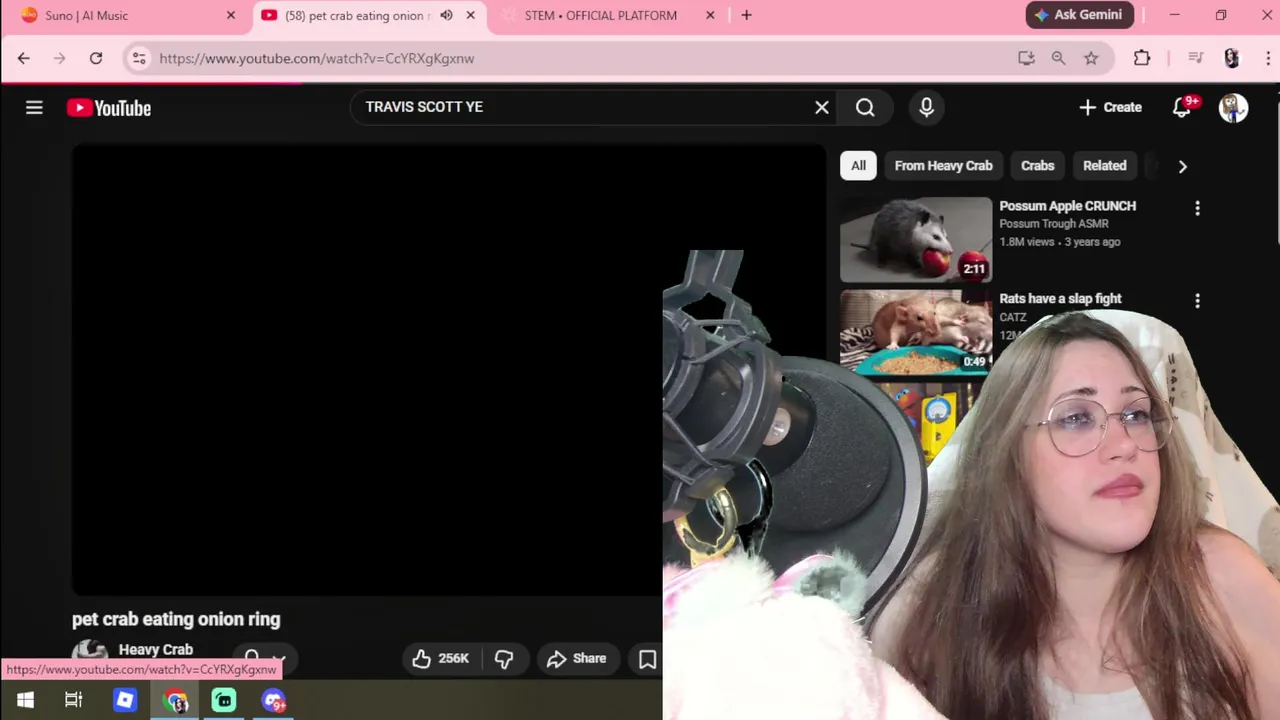1280x720 pixels.
Task: Open the Windows Start menu
Action: click(25, 700)
